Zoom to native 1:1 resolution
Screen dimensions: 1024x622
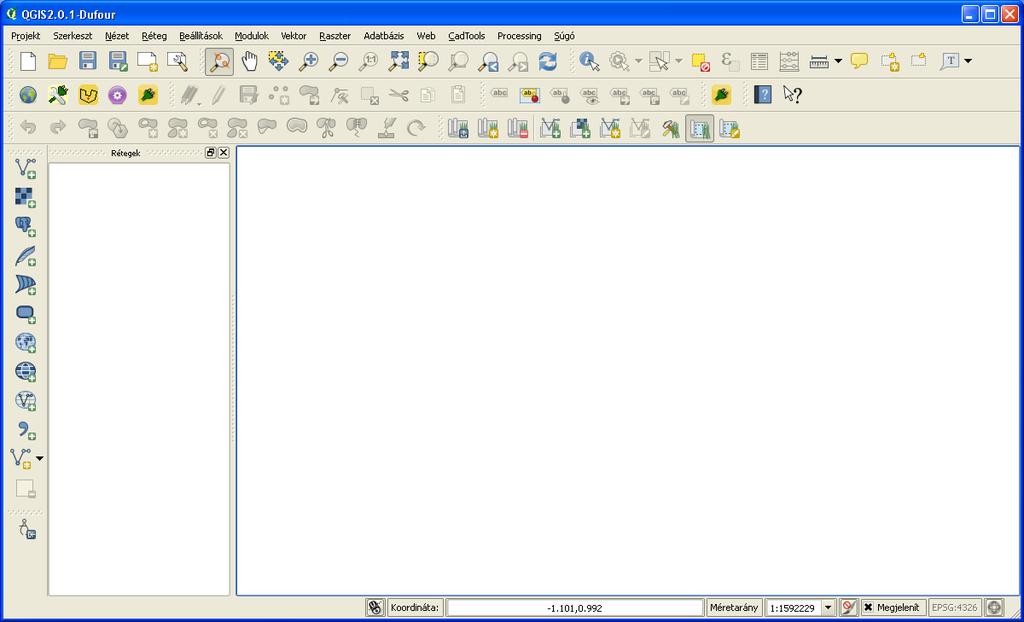click(368, 61)
